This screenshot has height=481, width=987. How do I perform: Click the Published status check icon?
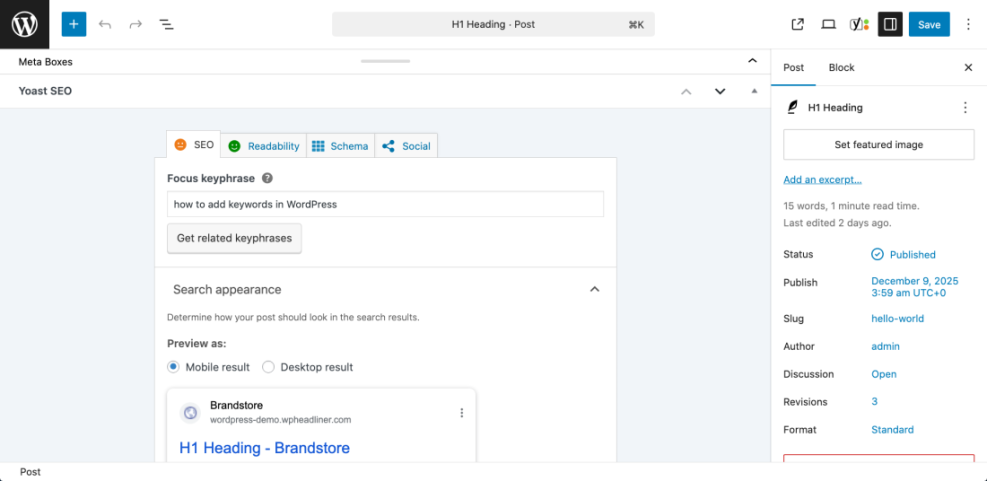click(x=877, y=254)
